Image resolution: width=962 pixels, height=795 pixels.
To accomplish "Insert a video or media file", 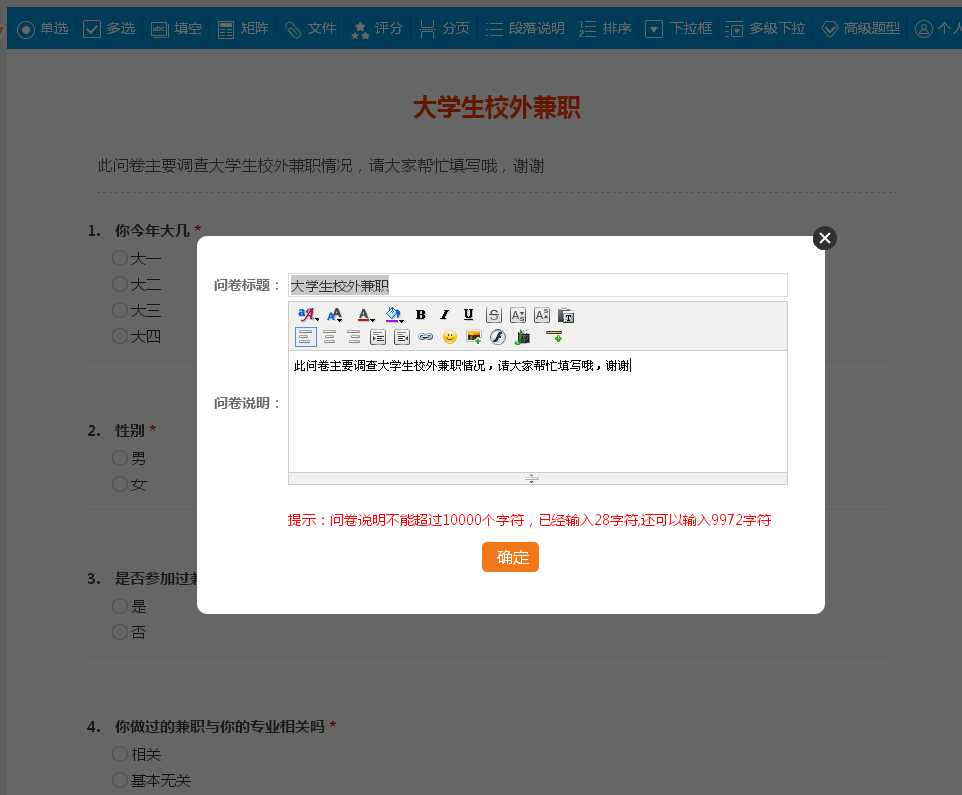I will 522,337.
